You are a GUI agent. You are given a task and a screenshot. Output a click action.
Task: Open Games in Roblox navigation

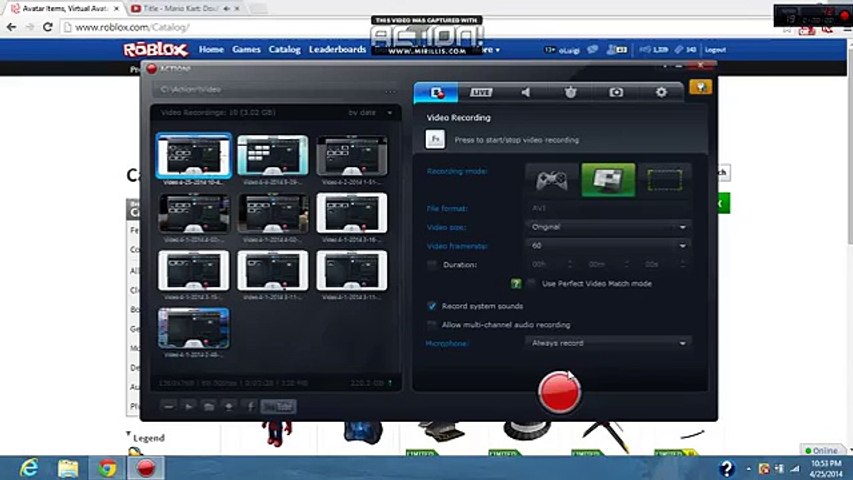tap(246, 50)
